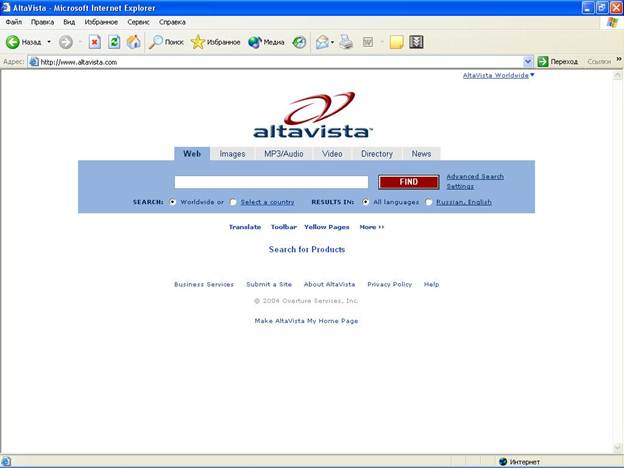624x468 pixels.
Task: Open the Search (Поиск) toolbar icon
Action: click(156, 42)
